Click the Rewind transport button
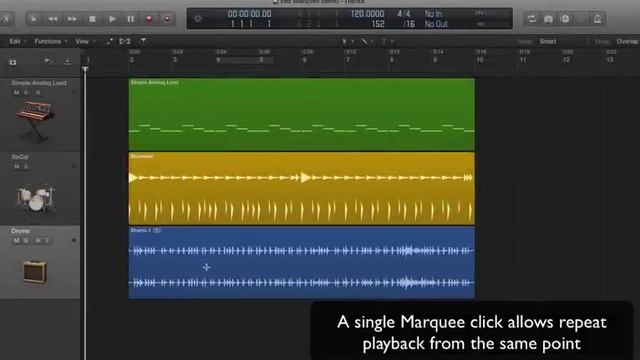This screenshot has width=640, height=360. [53, 19]
